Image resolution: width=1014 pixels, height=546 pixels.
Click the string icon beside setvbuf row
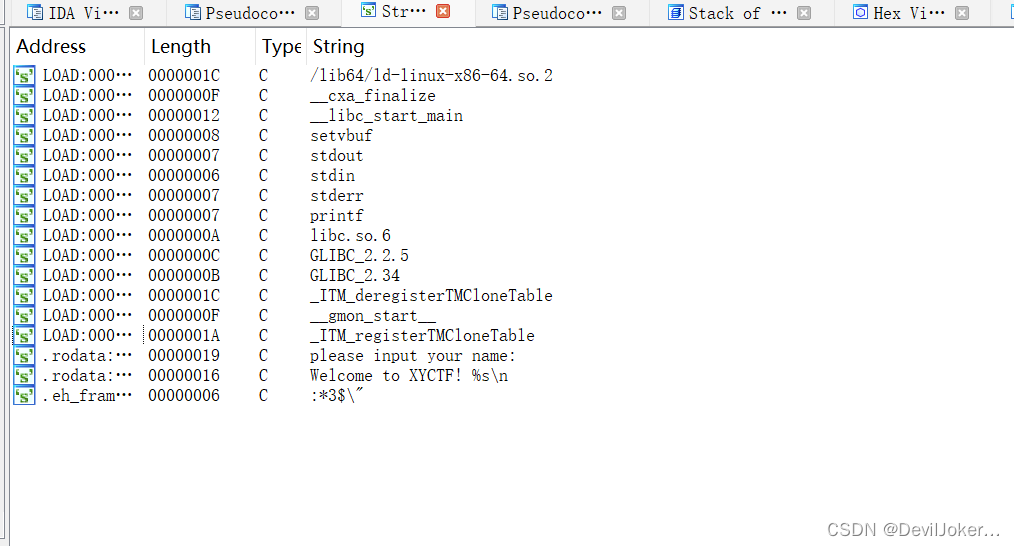coord(24,136)
